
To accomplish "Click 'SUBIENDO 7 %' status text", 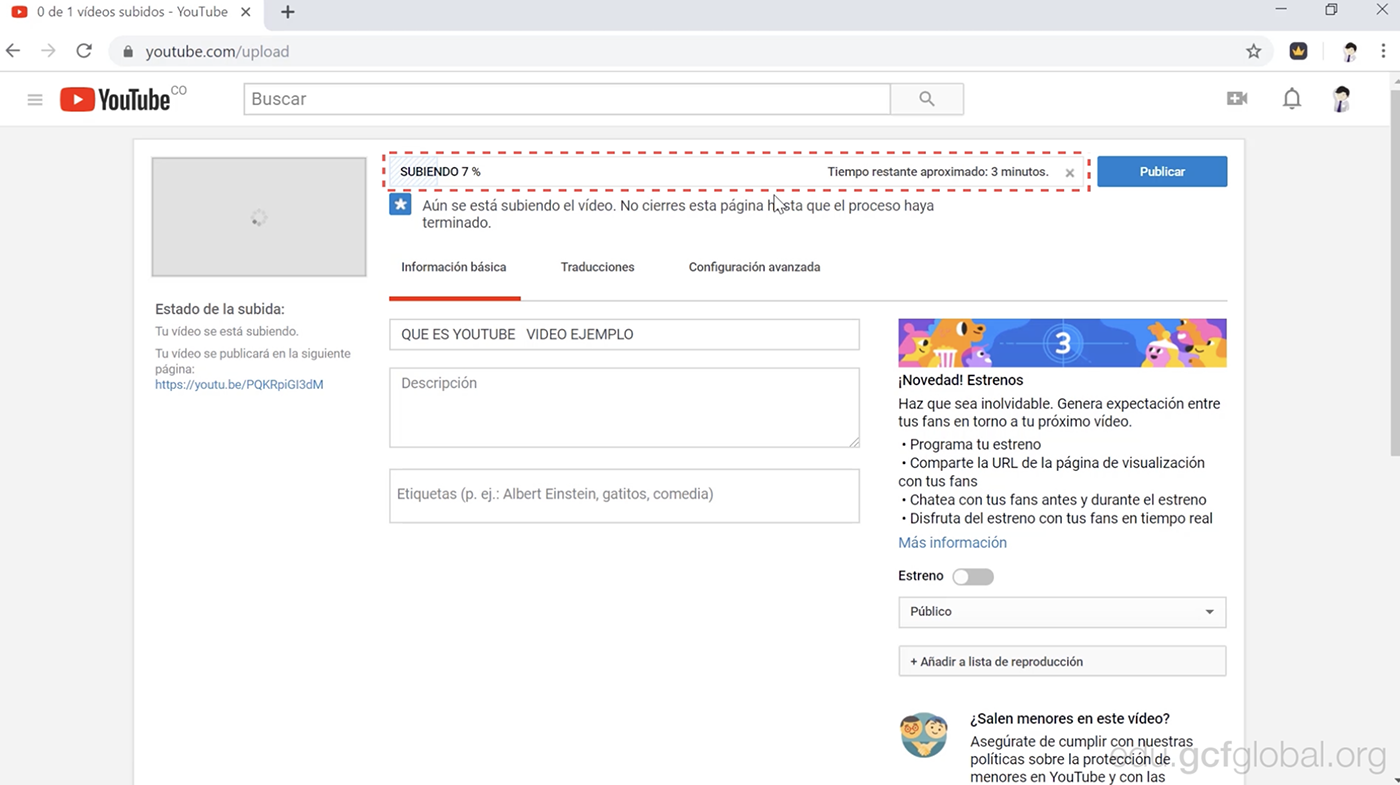I will 440,172.
